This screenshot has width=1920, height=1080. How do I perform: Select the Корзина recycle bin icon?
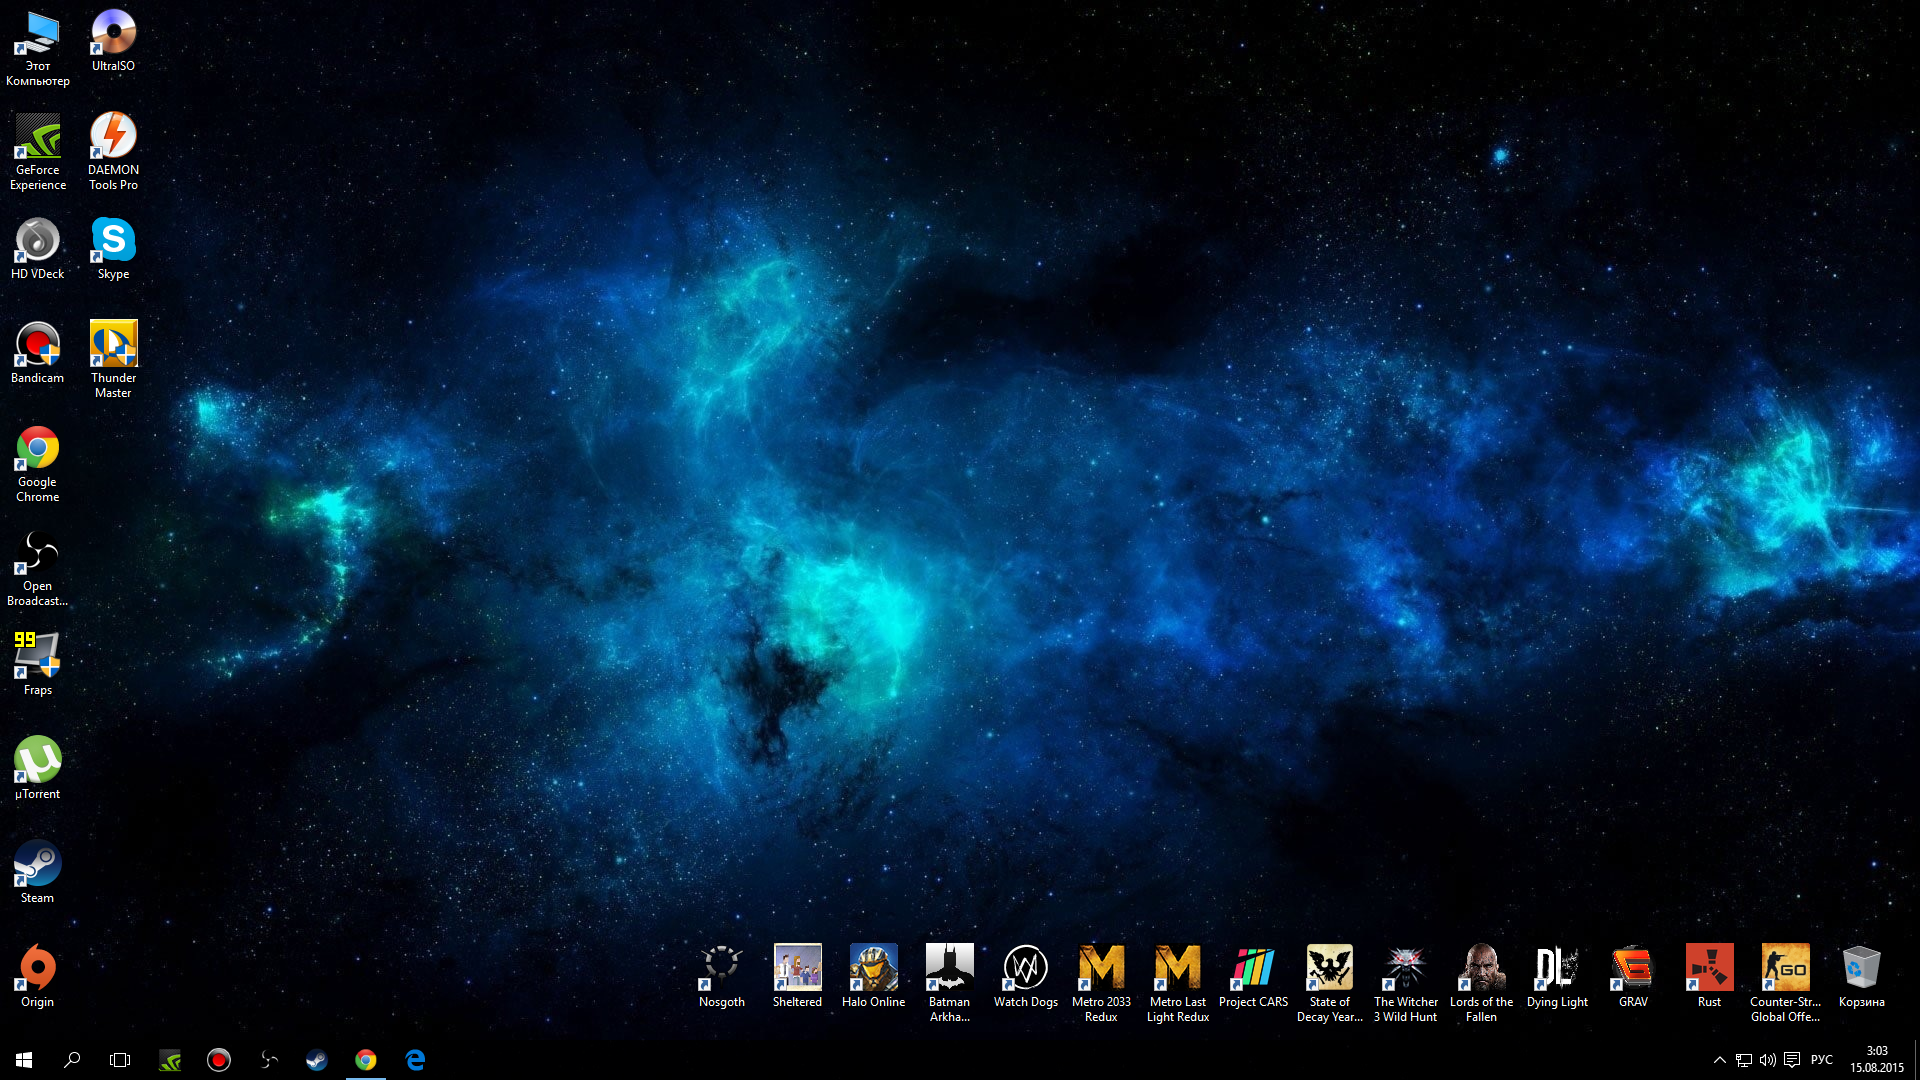[x=1861, y=976]
